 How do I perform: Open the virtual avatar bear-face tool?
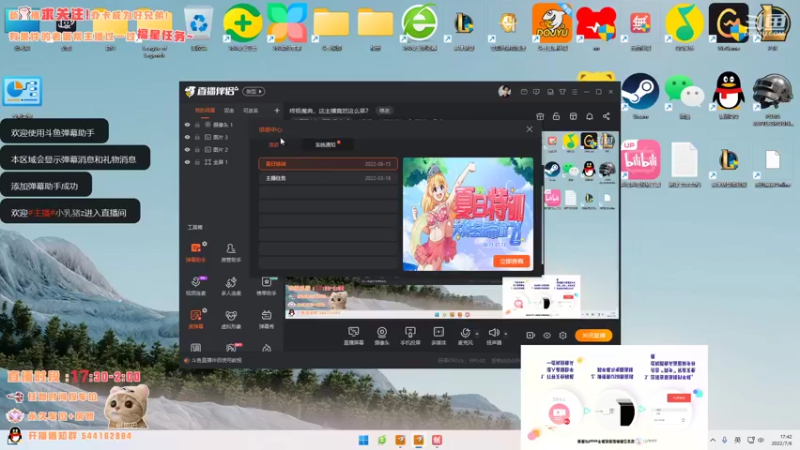[231, 319]
